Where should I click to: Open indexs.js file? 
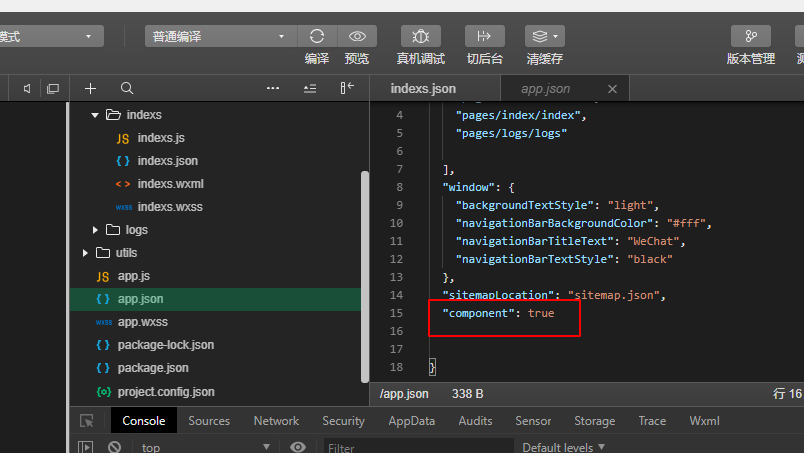[161, 138]
